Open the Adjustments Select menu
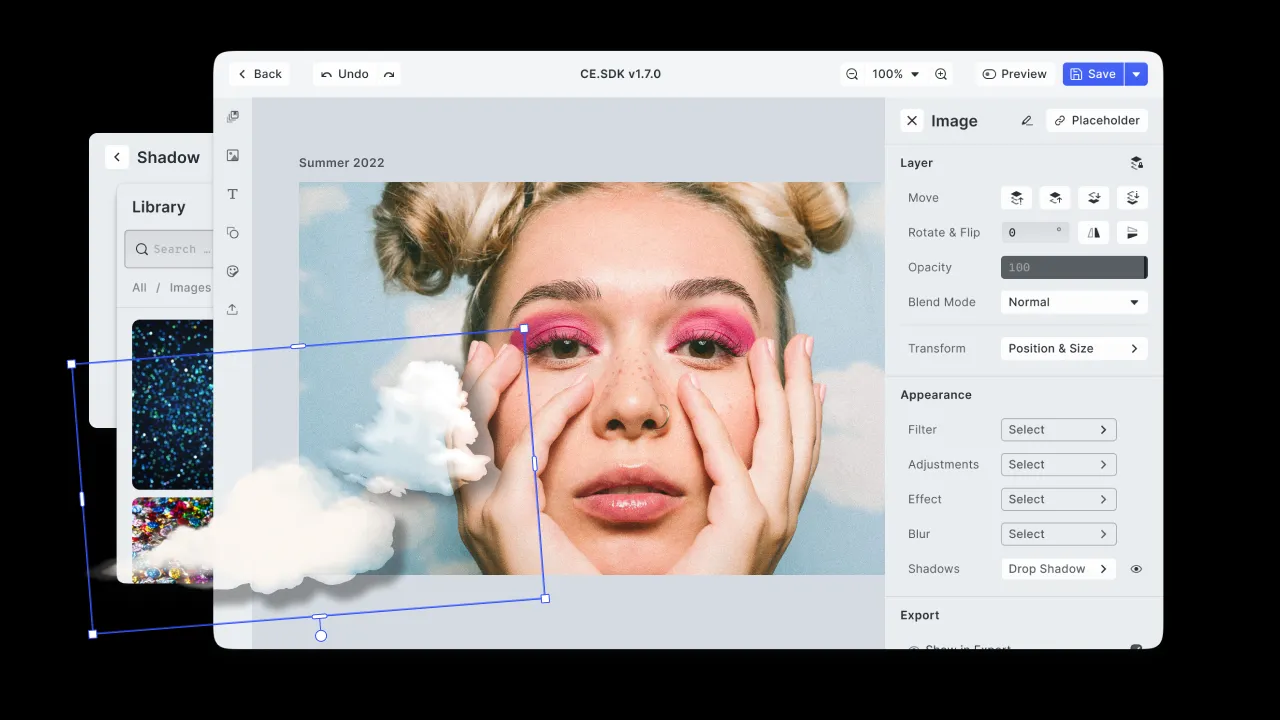 (1059, 465)
